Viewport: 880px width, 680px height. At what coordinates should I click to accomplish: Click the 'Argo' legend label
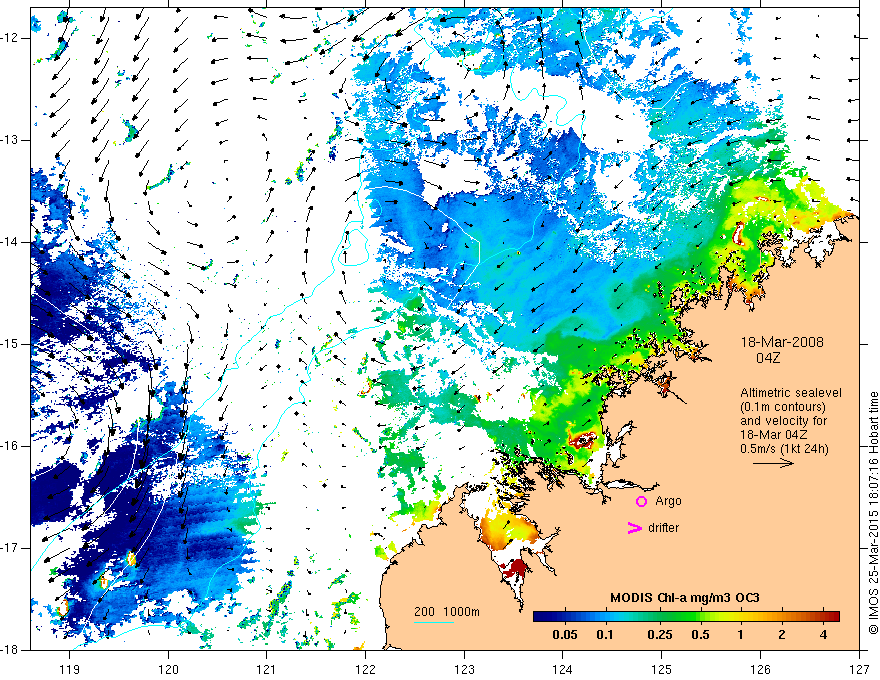click(x=668, y=501)
